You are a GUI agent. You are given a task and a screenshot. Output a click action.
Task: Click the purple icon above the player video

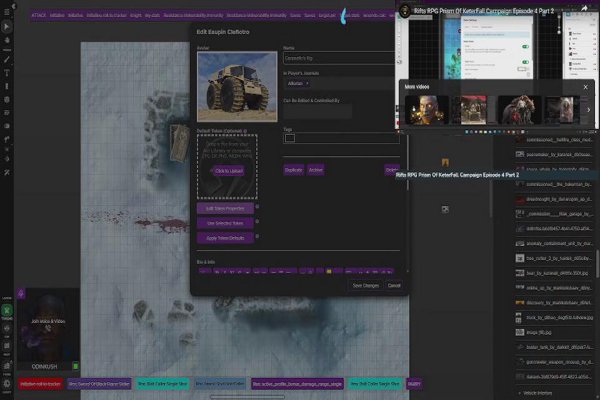[21, 294]
